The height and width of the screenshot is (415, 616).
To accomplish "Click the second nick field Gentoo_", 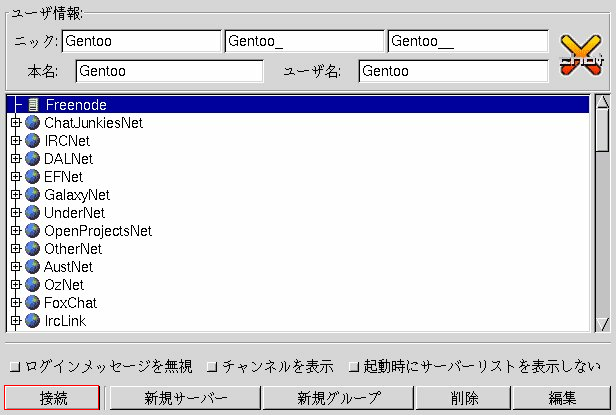I will tap(304, 41).
